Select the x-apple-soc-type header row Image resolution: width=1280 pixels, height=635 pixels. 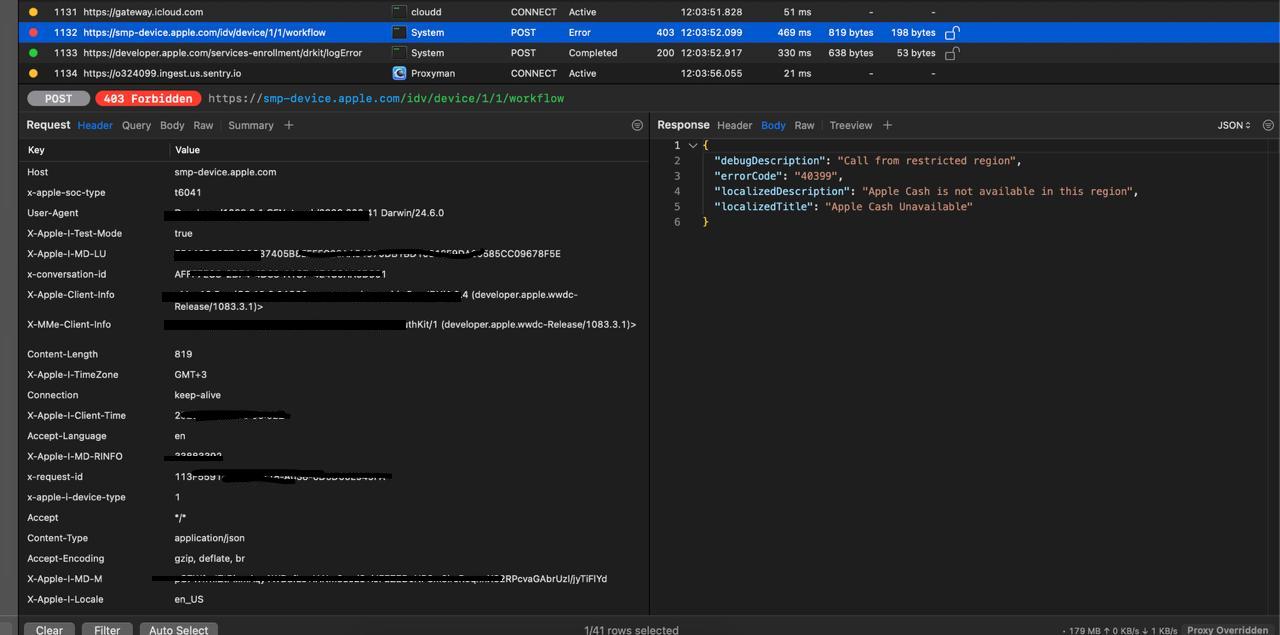pos(333,192)
